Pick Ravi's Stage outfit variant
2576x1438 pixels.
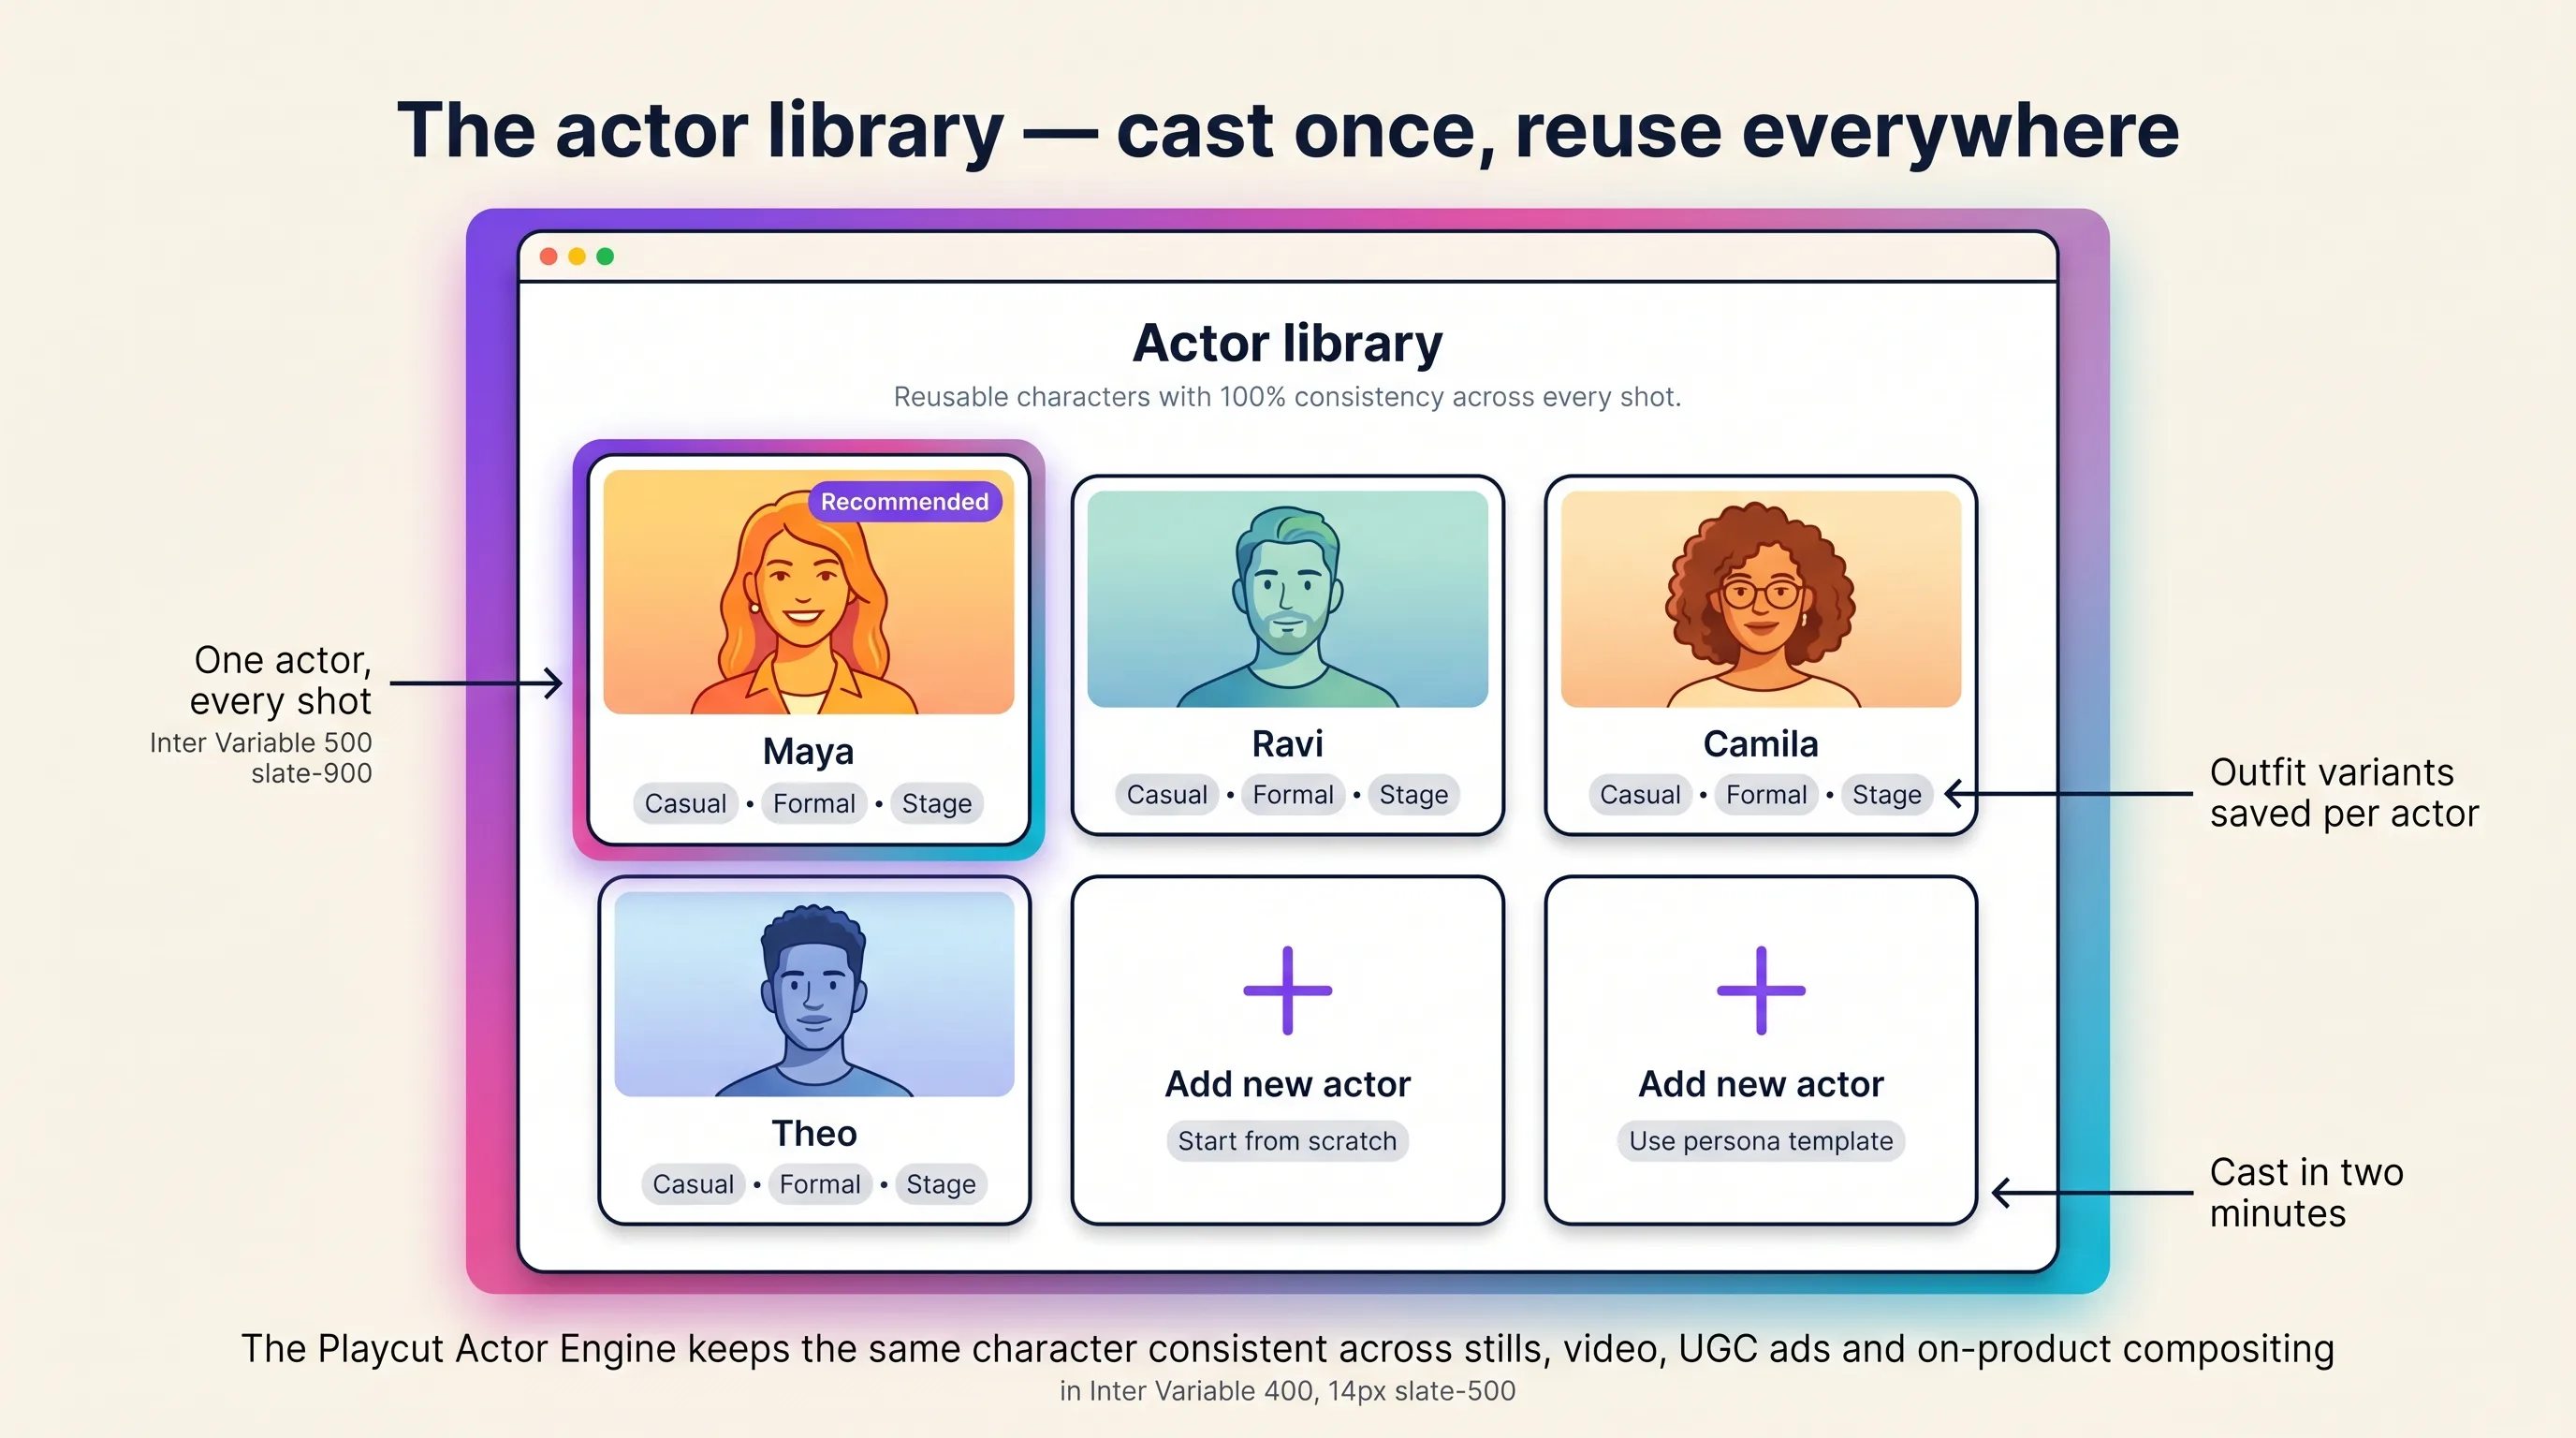(1414, 795)
